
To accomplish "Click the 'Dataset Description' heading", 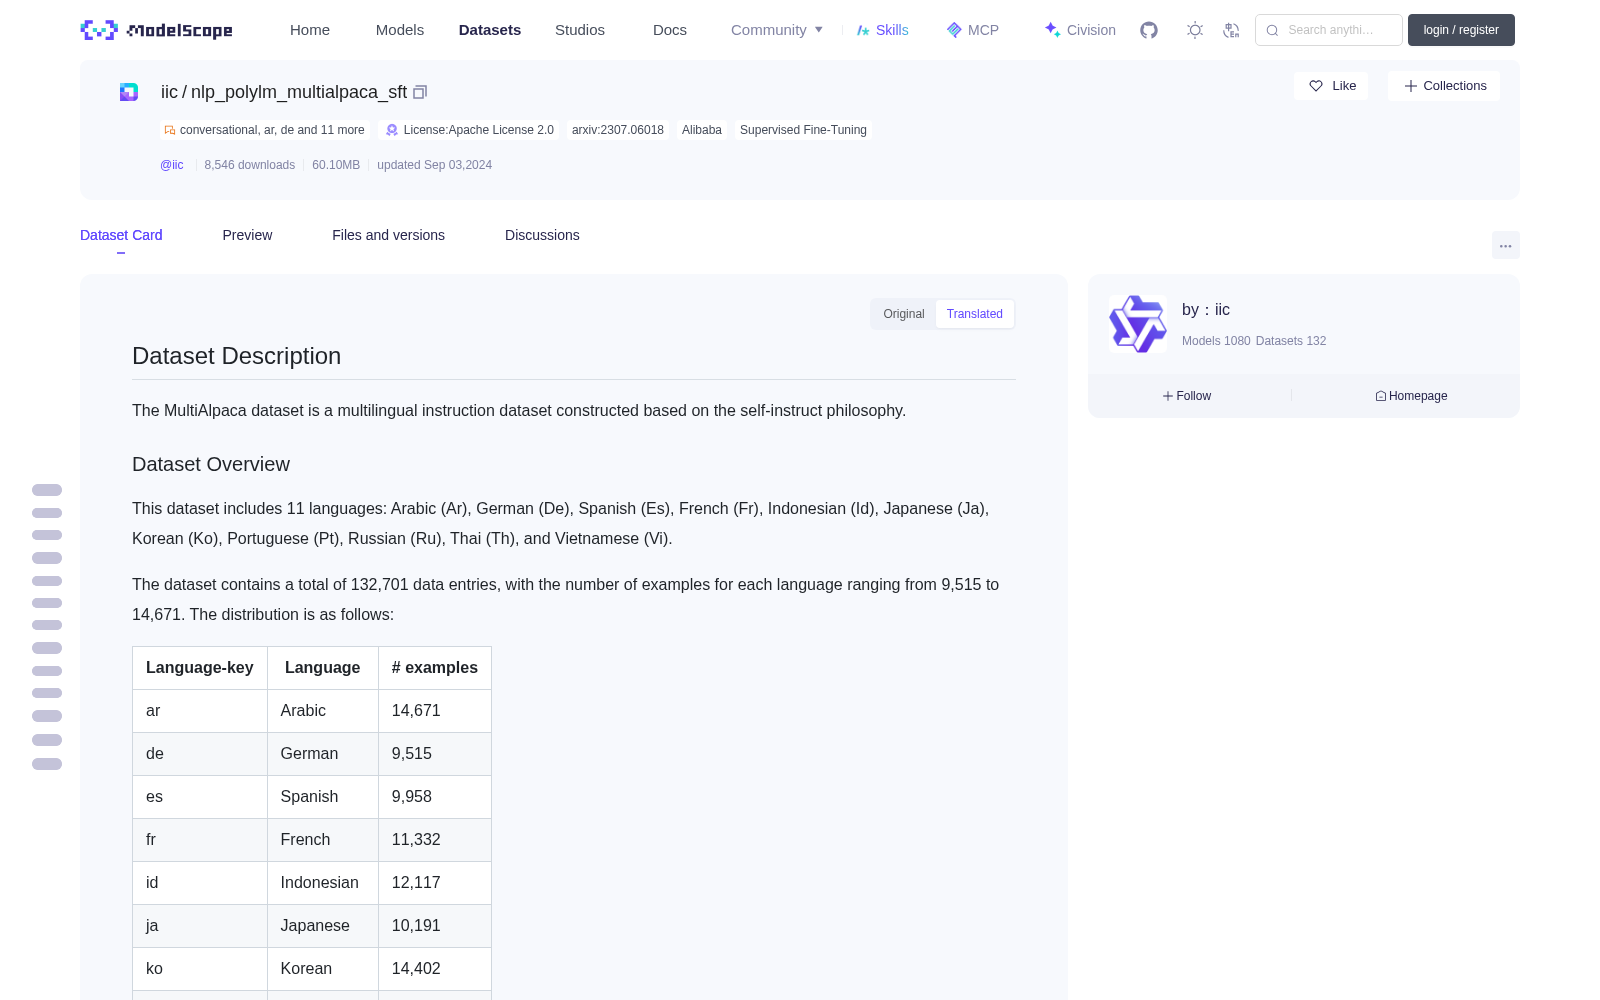I will (236, 356).
